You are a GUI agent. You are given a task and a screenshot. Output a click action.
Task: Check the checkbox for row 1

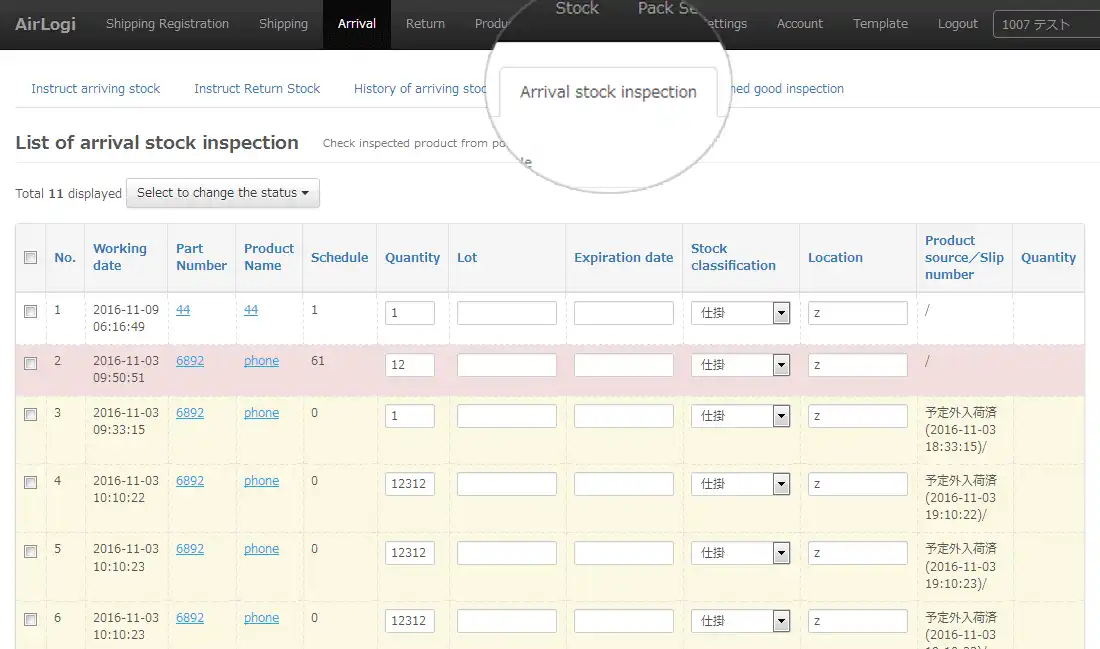(x=31, y=312)
